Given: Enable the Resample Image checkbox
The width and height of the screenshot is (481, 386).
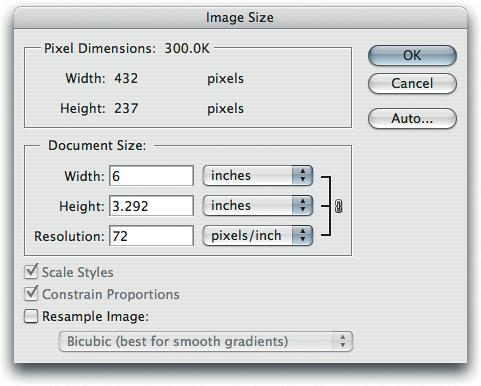Looking at the screenshot, I should tap(31, 316).
